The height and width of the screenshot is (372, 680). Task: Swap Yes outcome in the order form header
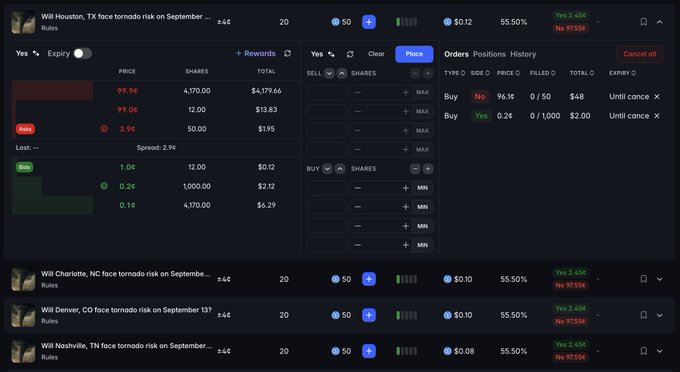click(331, 54)
